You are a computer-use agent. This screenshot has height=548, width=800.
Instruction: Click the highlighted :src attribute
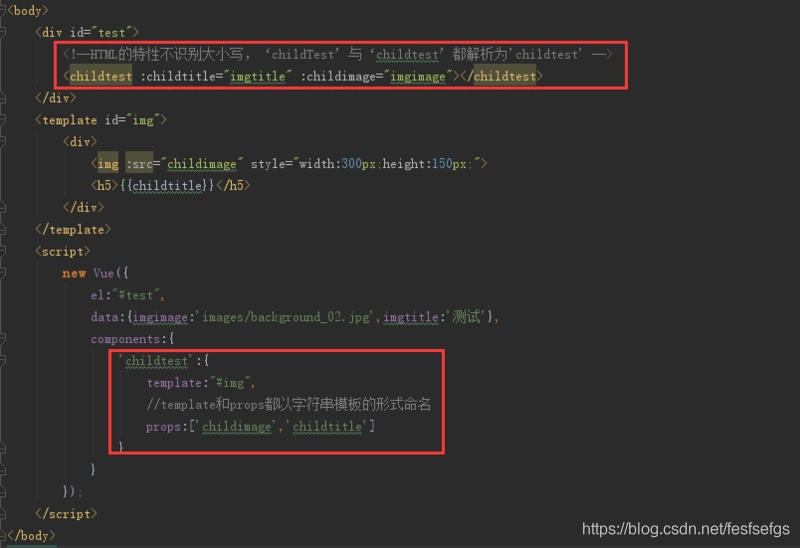139,164
